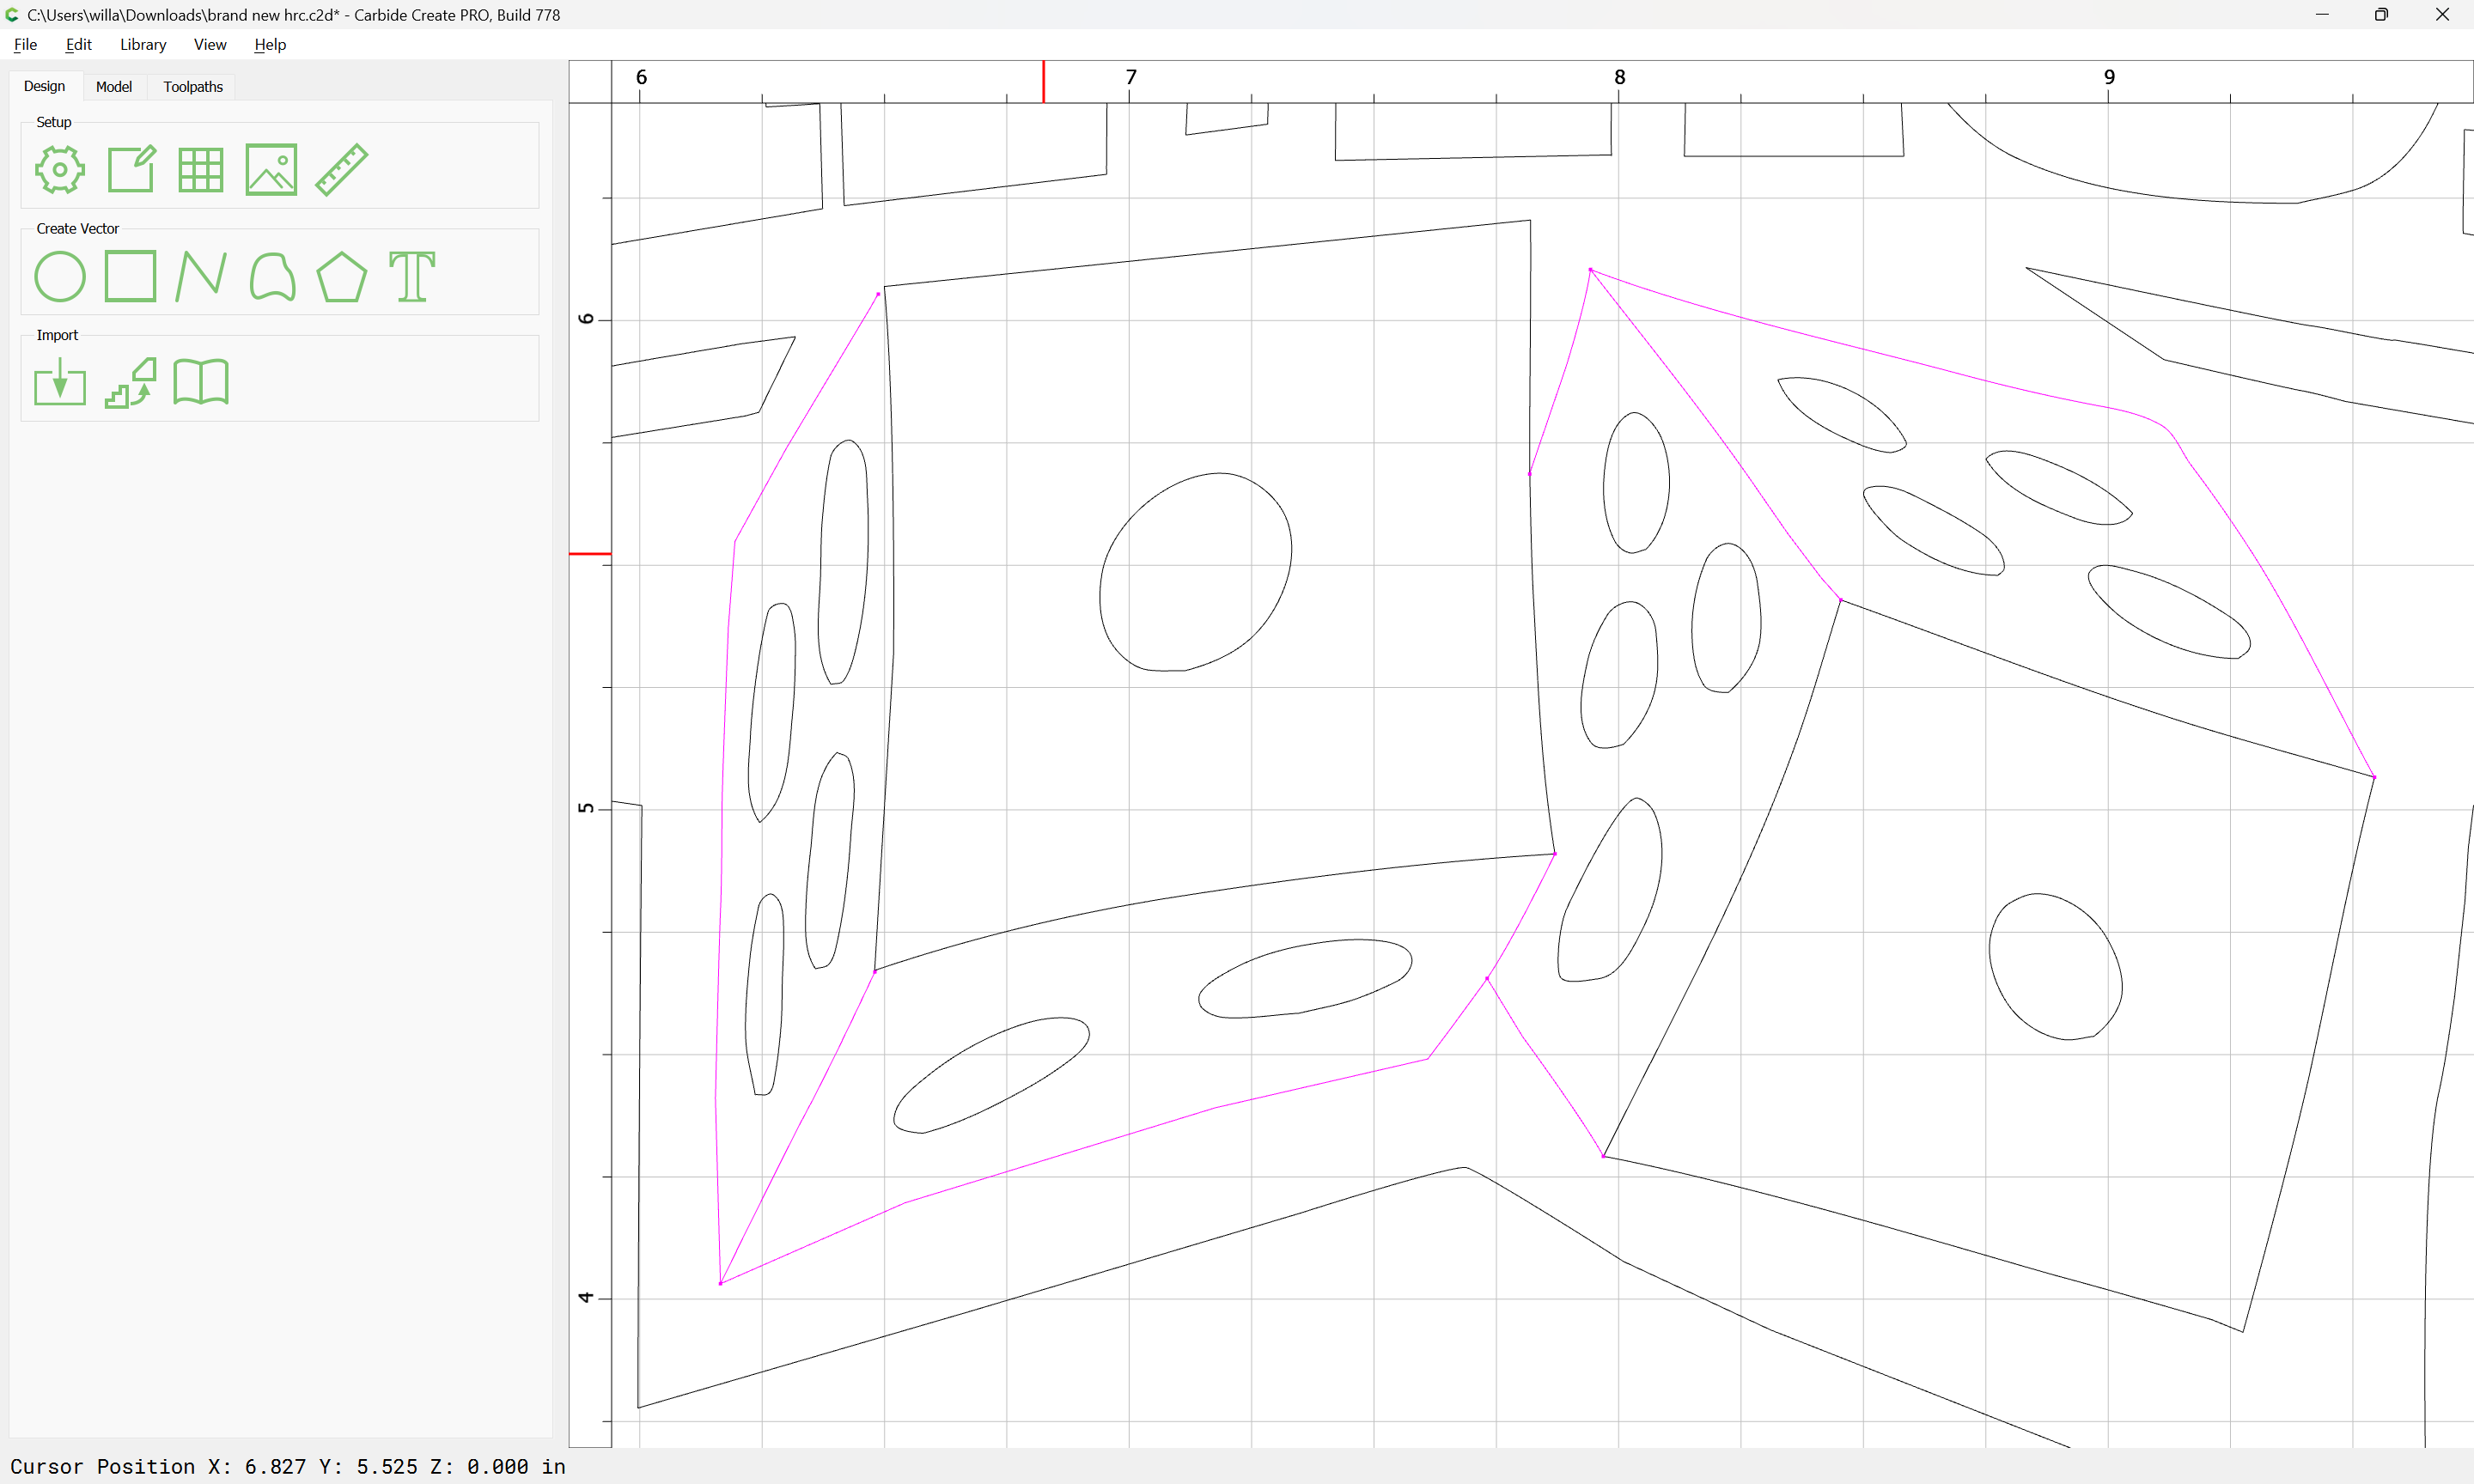The image size is (2474, 1484).
Task: Open the View menu
Action: (x=210, y=44)
